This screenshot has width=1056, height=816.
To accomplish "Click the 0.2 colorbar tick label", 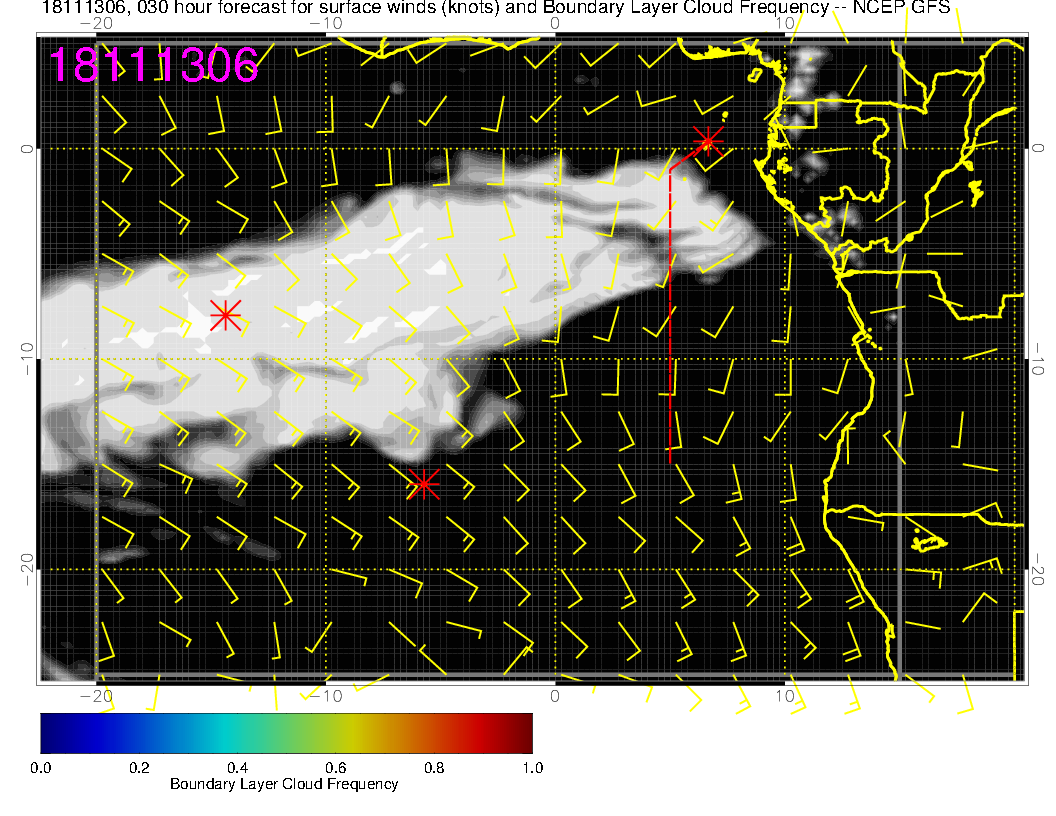I will [139, 768].
